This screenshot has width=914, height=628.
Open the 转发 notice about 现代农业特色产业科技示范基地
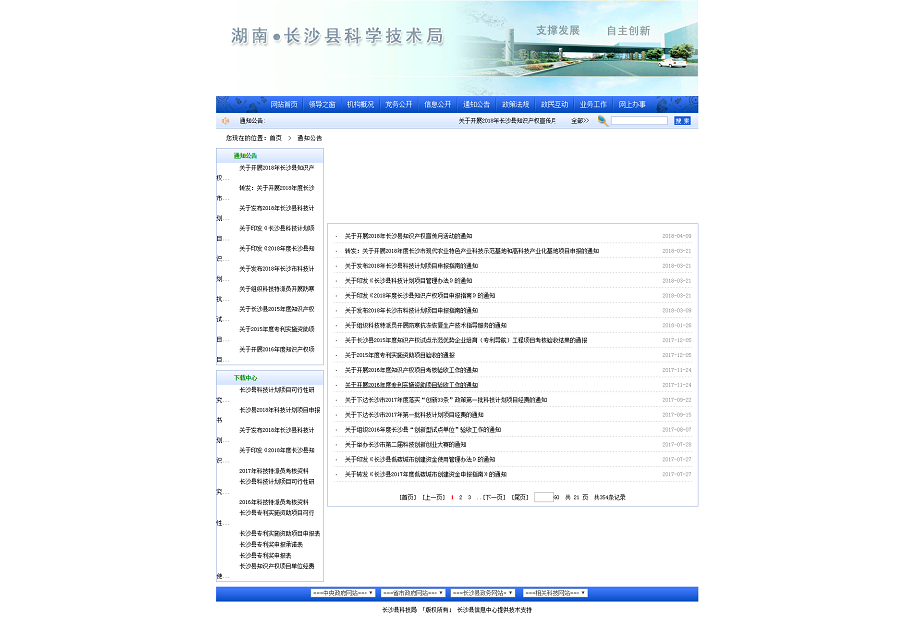point(472,251)
